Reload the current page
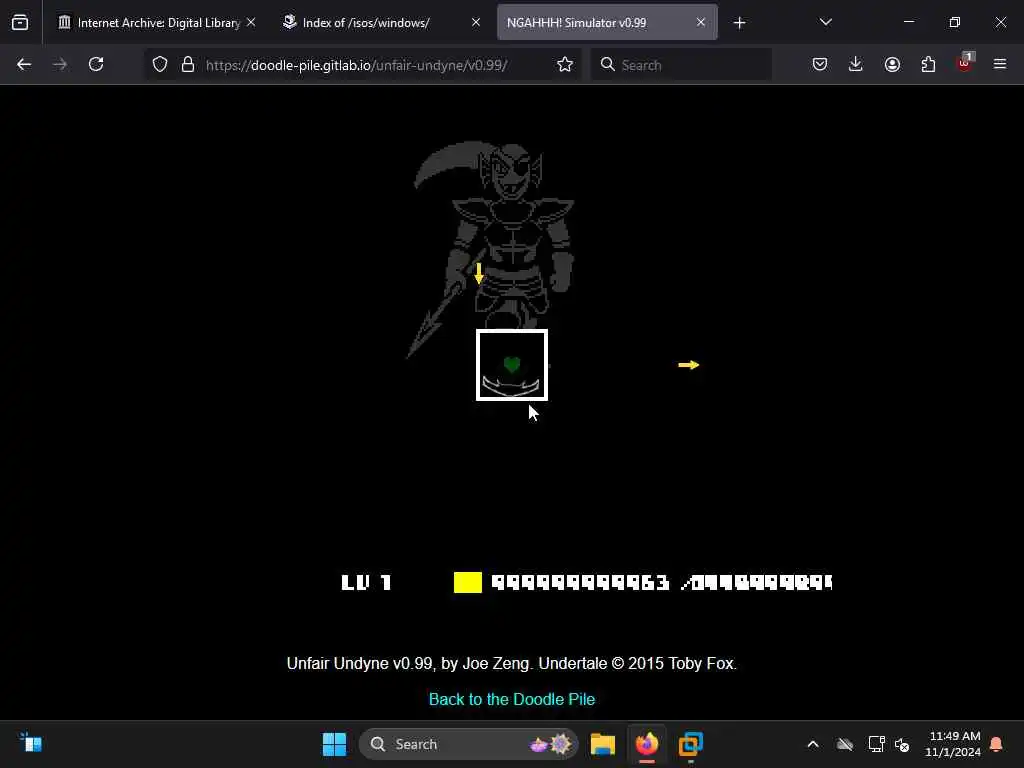 [96, 65]
